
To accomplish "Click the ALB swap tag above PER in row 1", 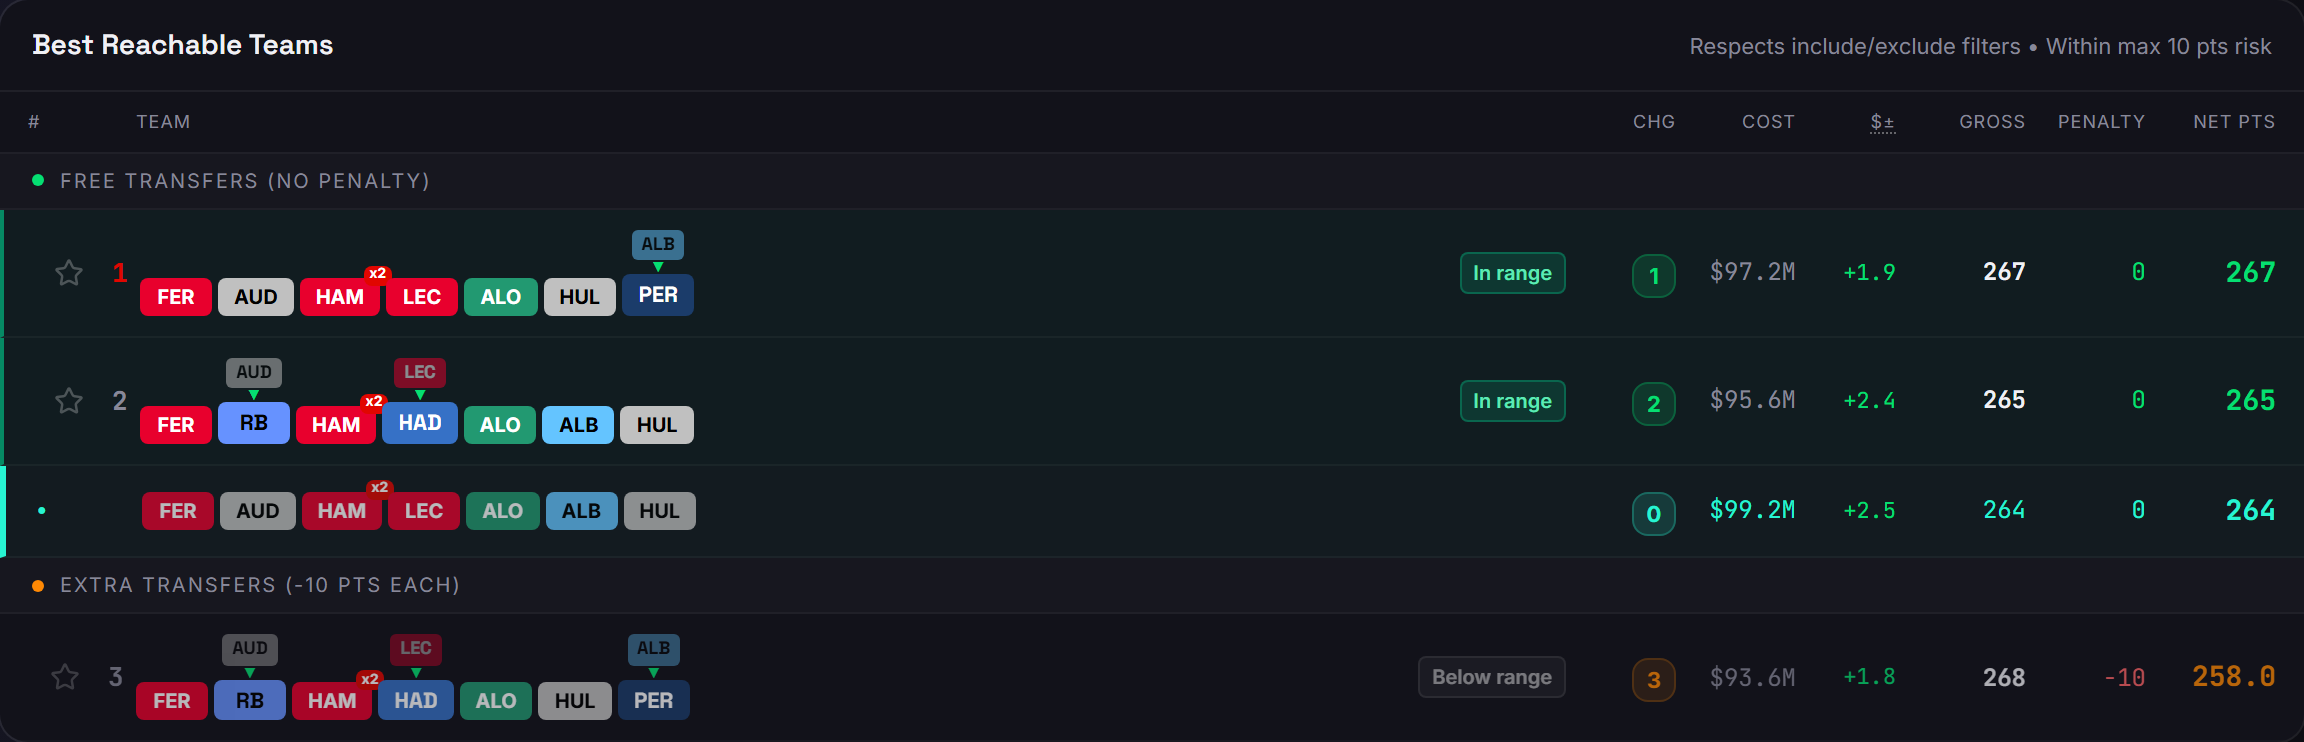I will tap(658, 245).
